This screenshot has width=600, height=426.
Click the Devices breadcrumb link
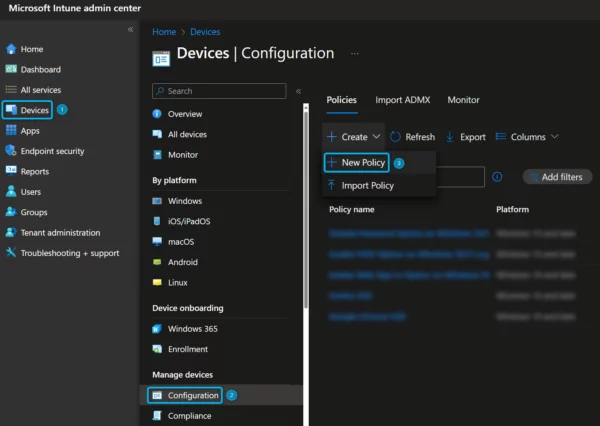pos(205,32)
